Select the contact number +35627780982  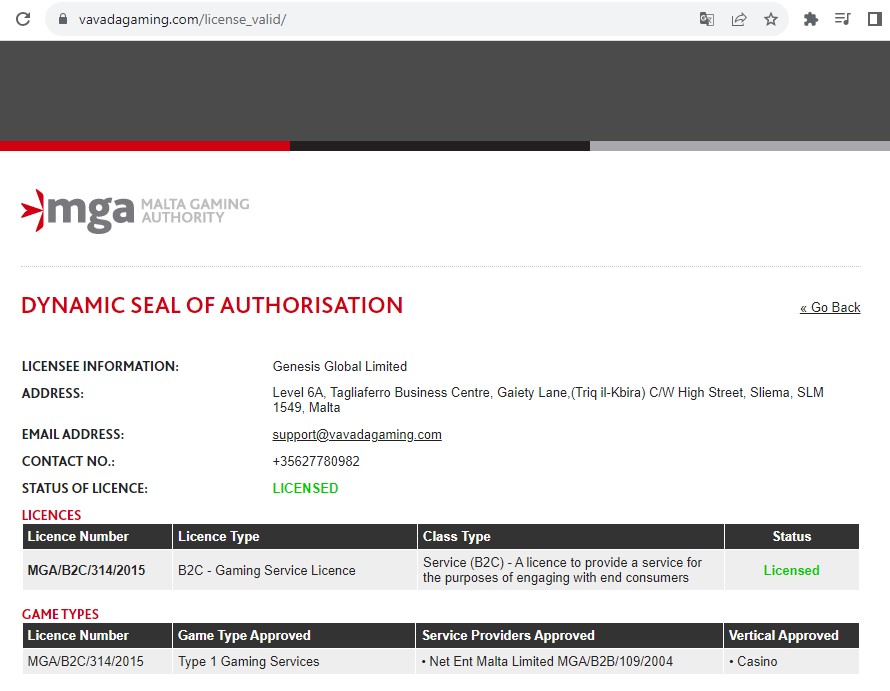[x=316, y=461]
